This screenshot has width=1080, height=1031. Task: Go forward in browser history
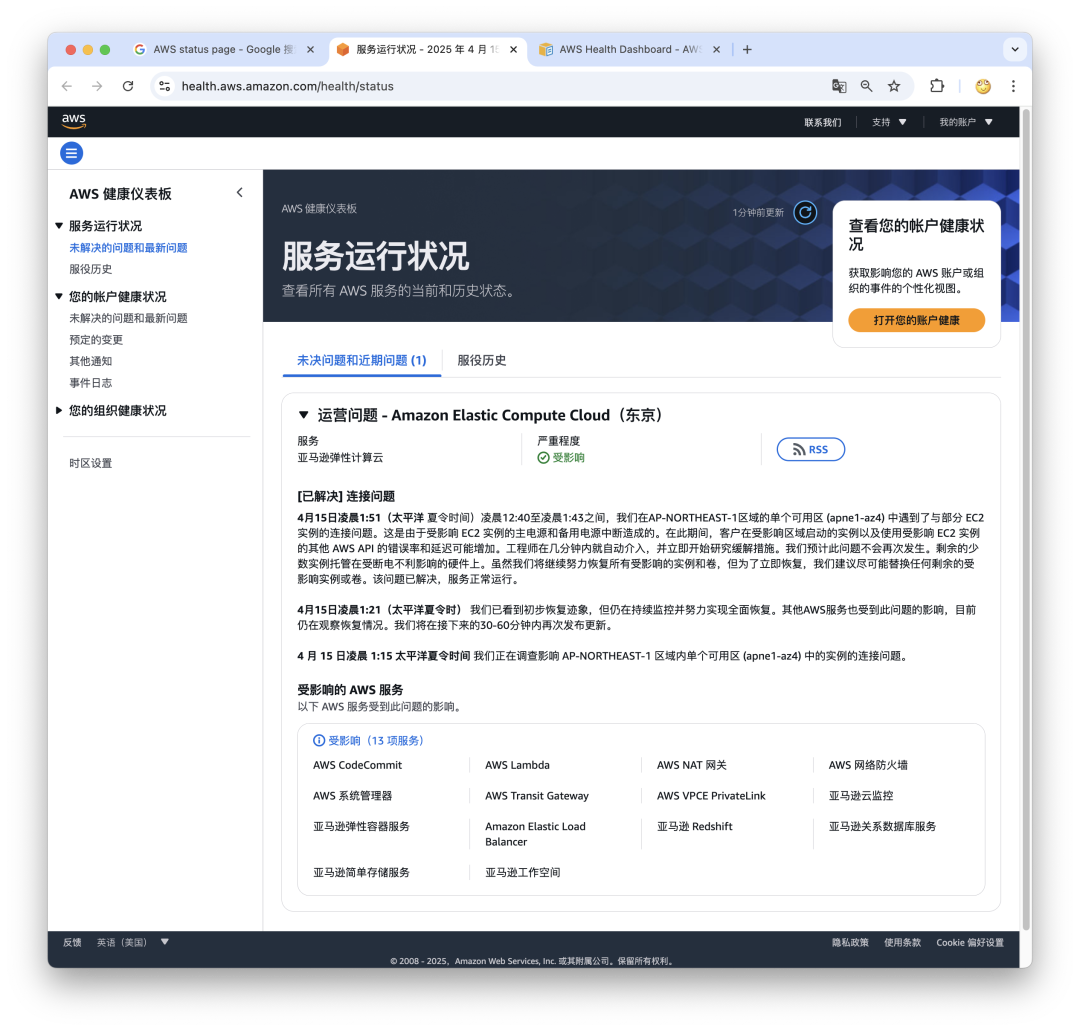click(97, 86)
